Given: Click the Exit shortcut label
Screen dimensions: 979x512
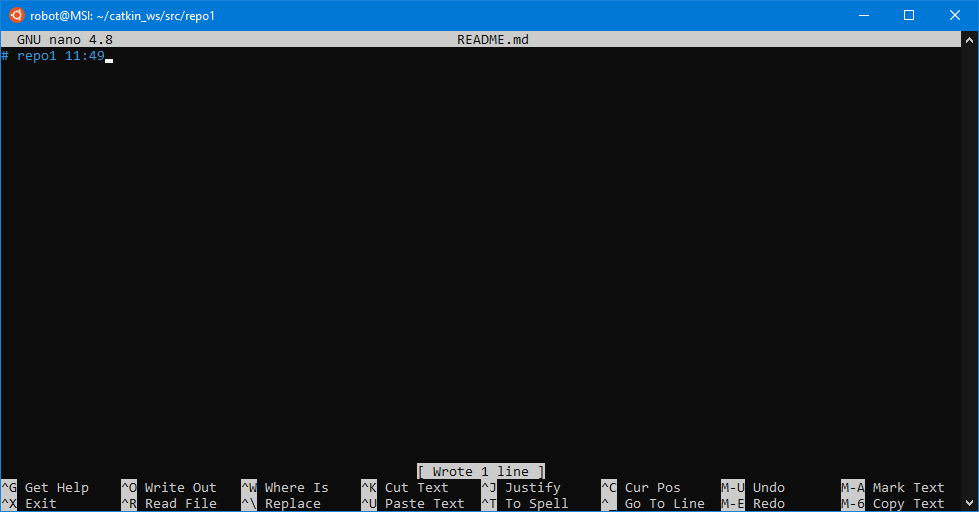Looking at the screenshot, I should 40,504.
